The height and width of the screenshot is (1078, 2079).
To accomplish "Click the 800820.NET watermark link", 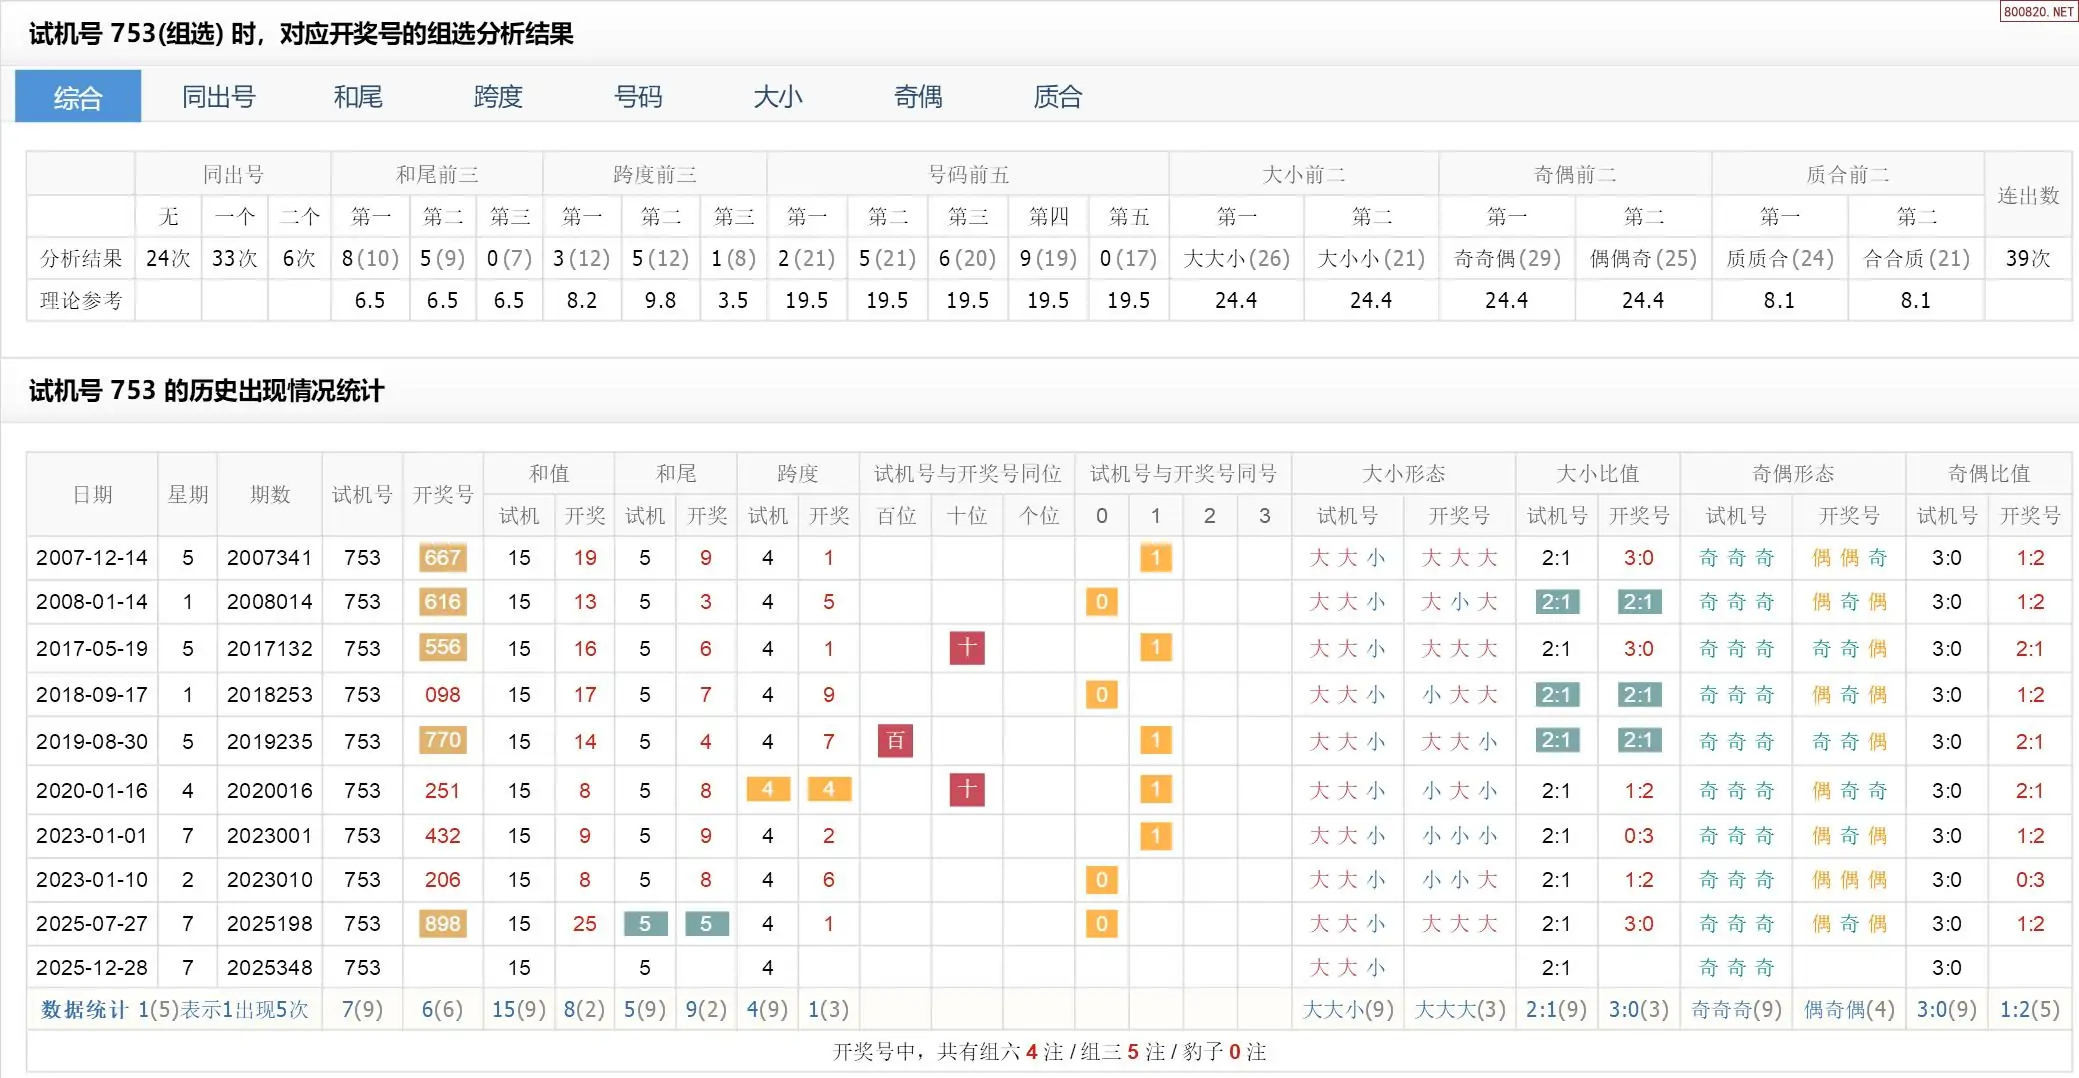I will pos(2038,12).
